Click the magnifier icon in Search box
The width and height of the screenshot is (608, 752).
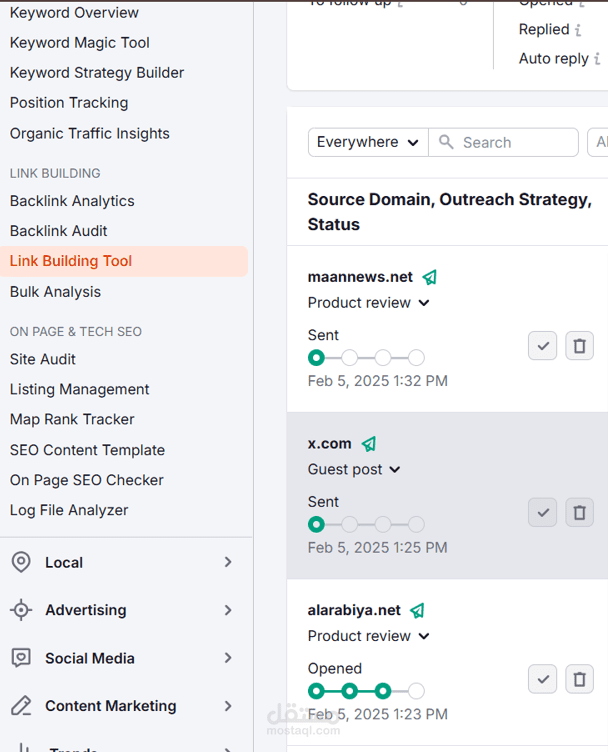(446, 142)
